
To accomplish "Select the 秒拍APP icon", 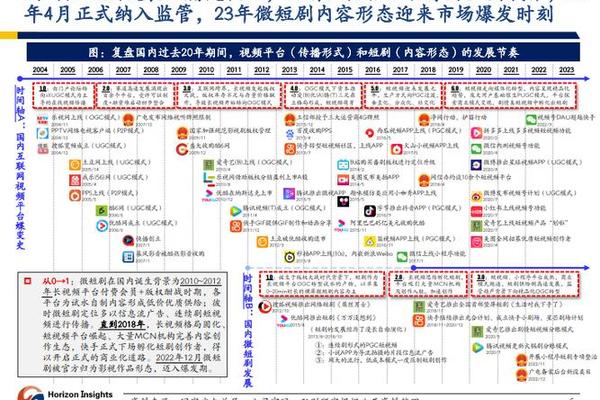I will click(x=290, y=257).
